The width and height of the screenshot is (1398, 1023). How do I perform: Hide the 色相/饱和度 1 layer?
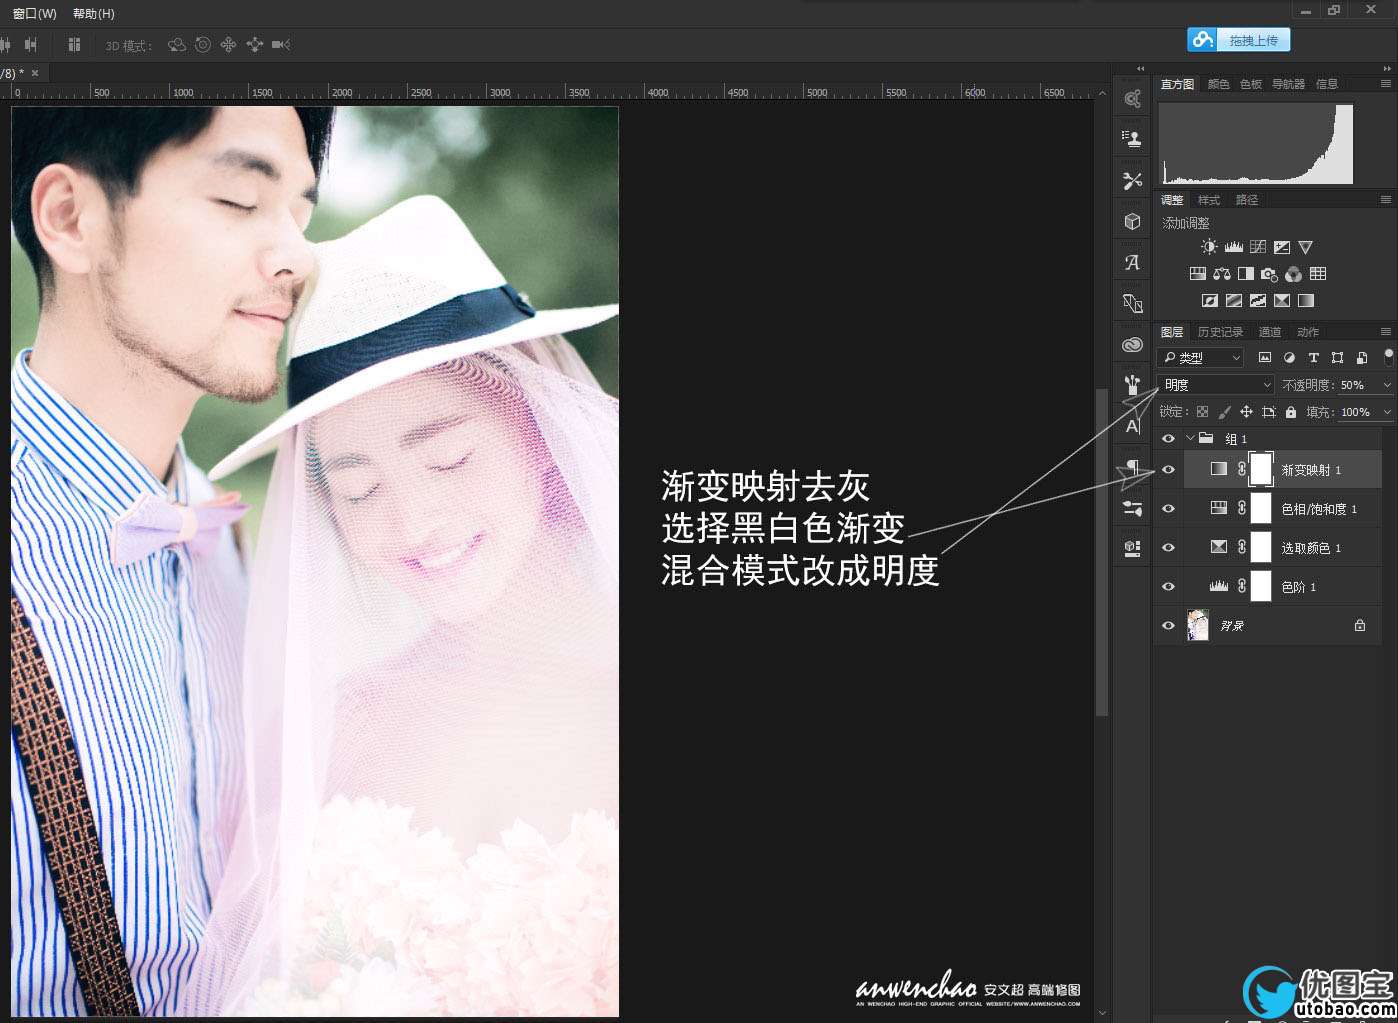pos(1168,508)
